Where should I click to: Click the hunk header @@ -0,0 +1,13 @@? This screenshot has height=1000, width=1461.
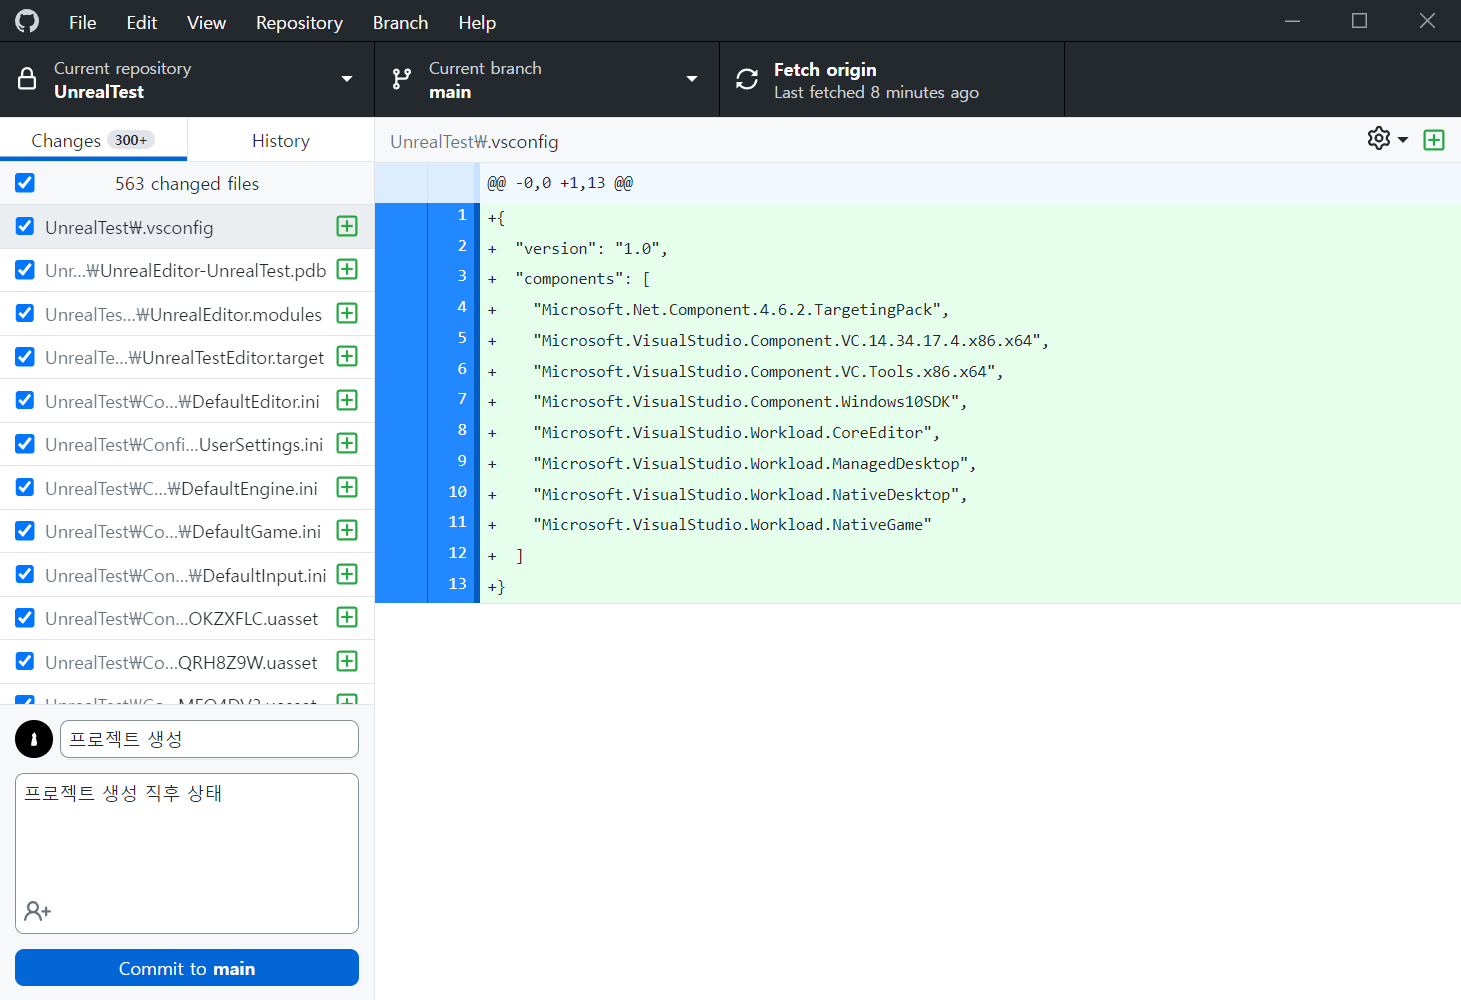point(560,183)
